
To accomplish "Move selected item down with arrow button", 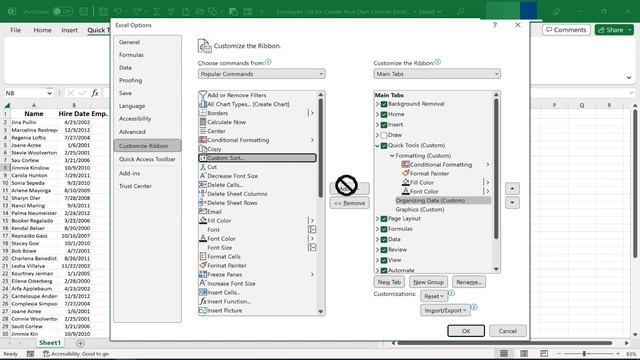I will point(512,202).
